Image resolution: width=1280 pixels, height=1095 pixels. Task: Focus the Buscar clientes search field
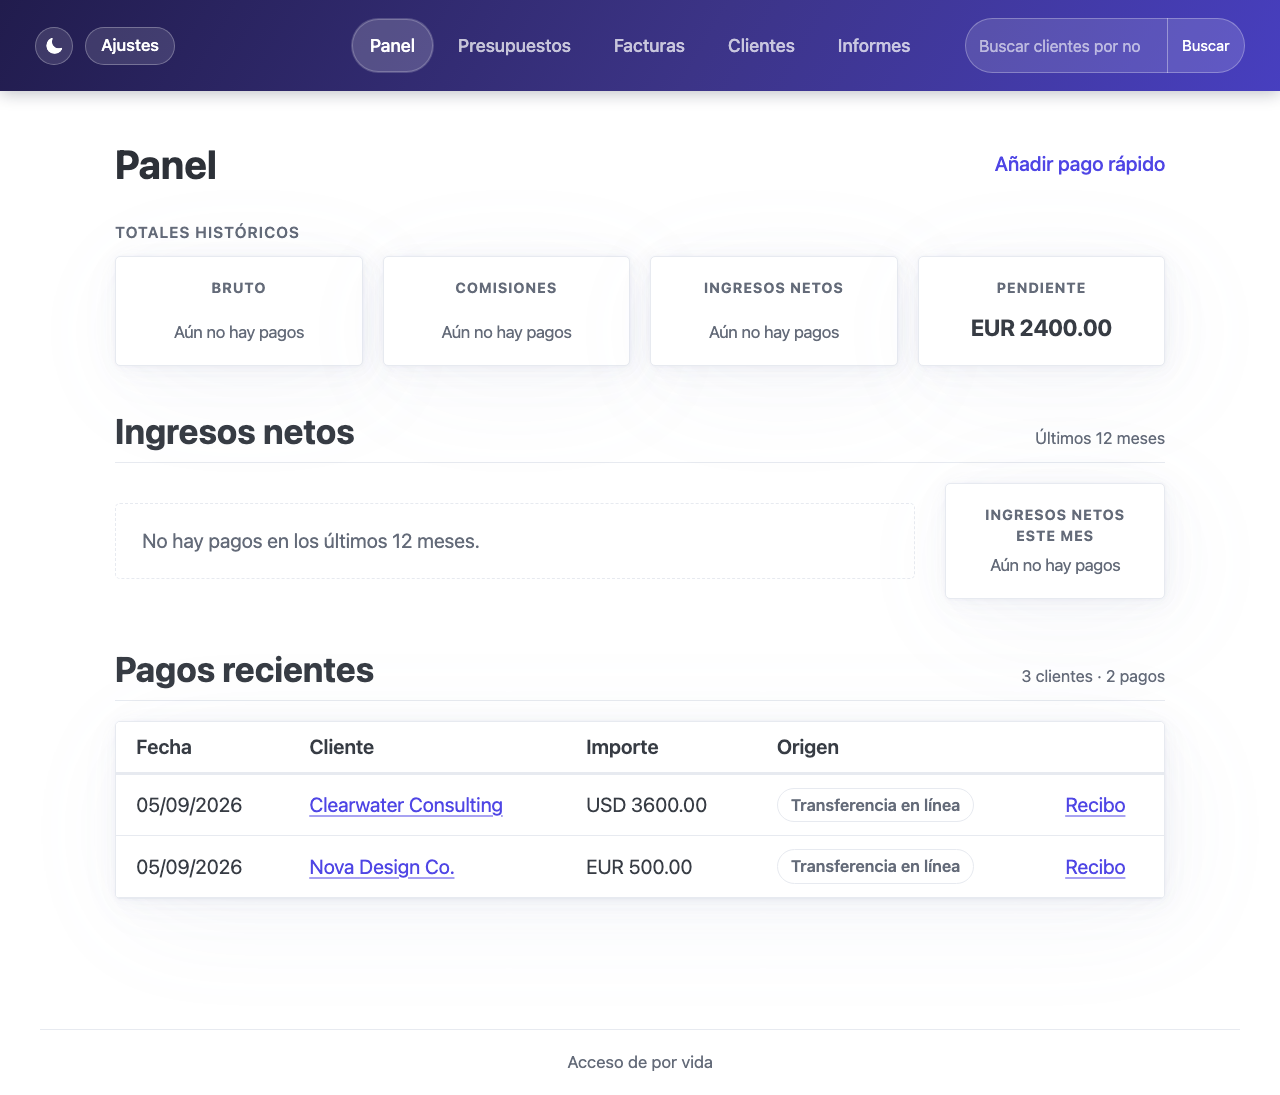pos(1066,46)
